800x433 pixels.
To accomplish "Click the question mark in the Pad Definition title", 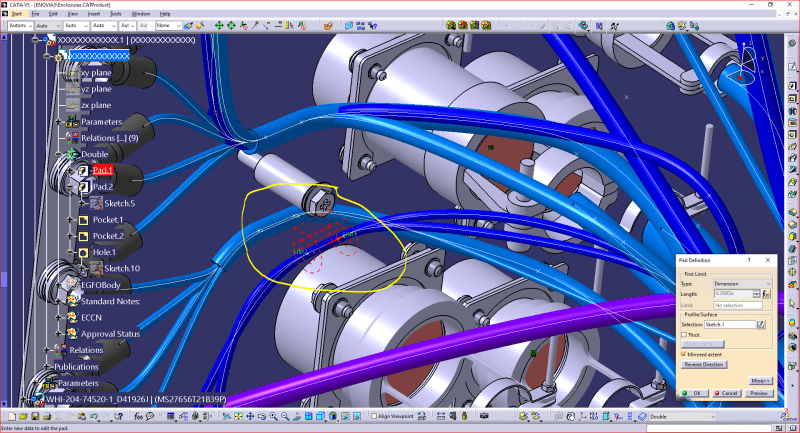I will pyautogui.click(x=749, y=260).
